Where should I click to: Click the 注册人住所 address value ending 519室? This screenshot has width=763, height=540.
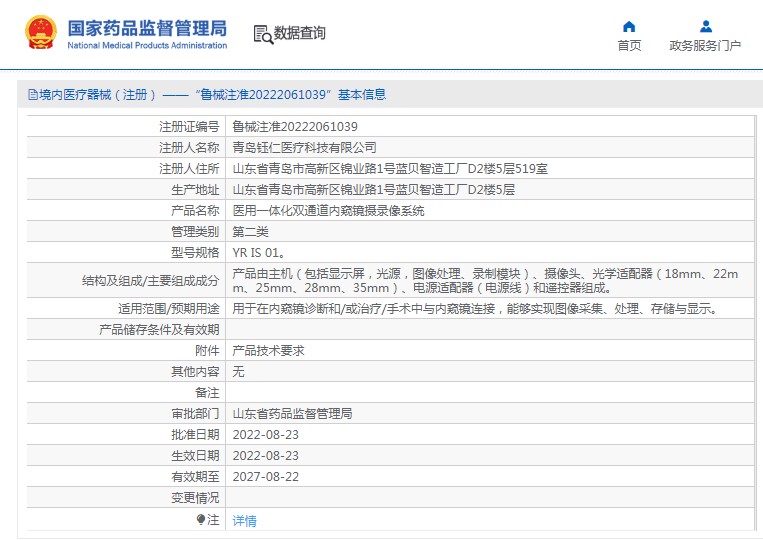[x=390, y=169]
